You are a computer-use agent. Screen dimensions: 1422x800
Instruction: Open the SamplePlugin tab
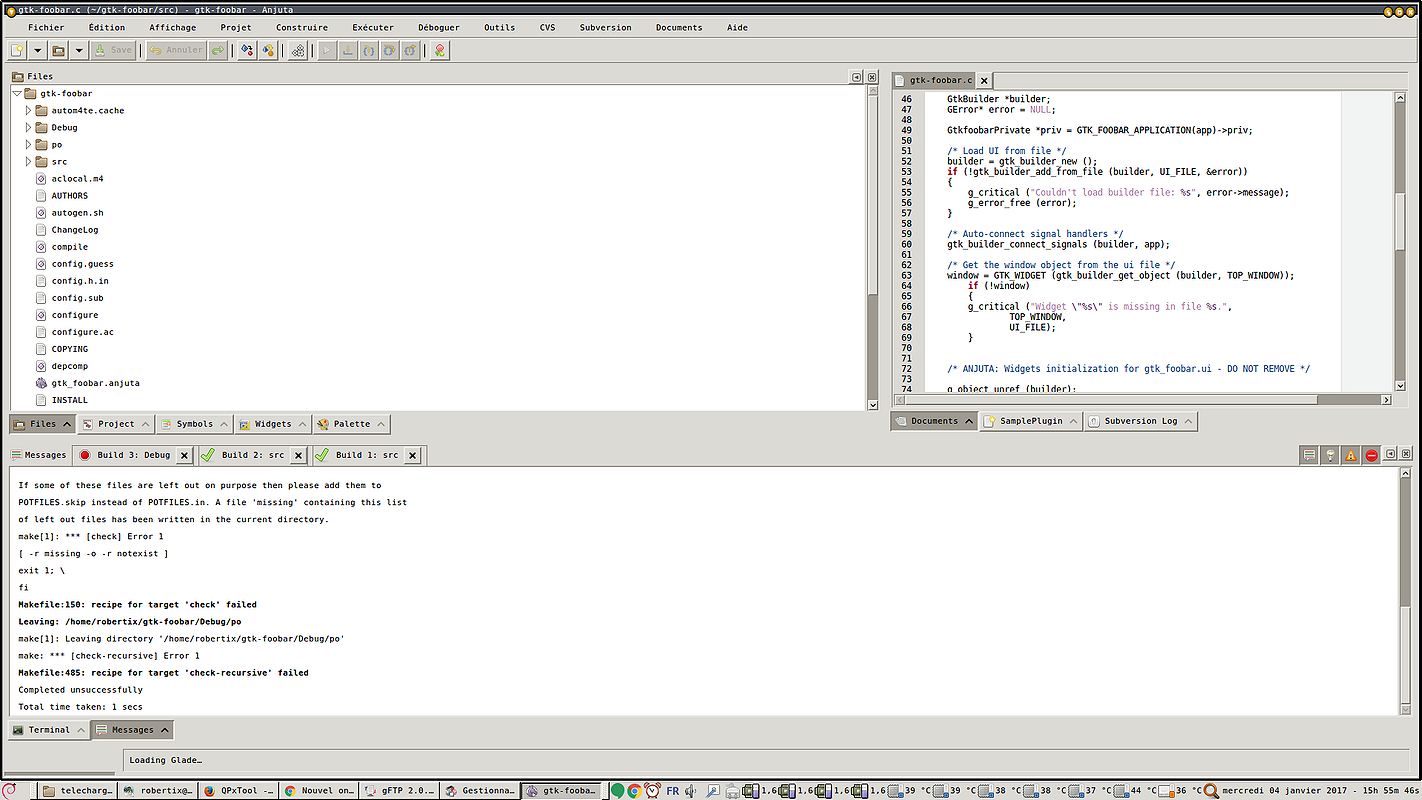click(1031, 421)
